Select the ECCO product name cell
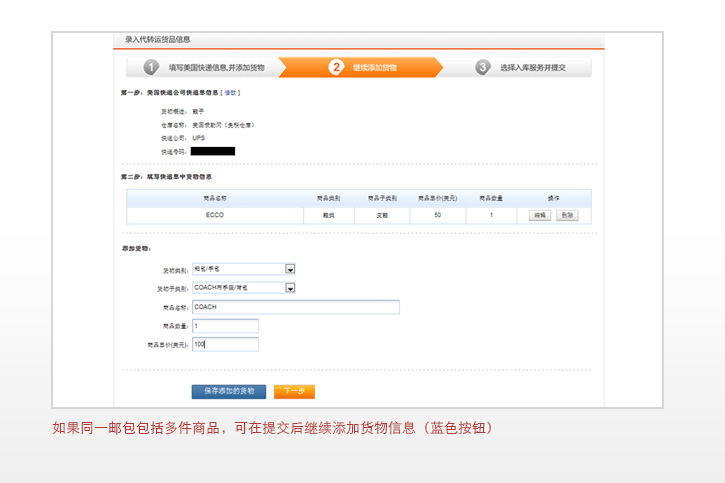 [x=215, y=215]
